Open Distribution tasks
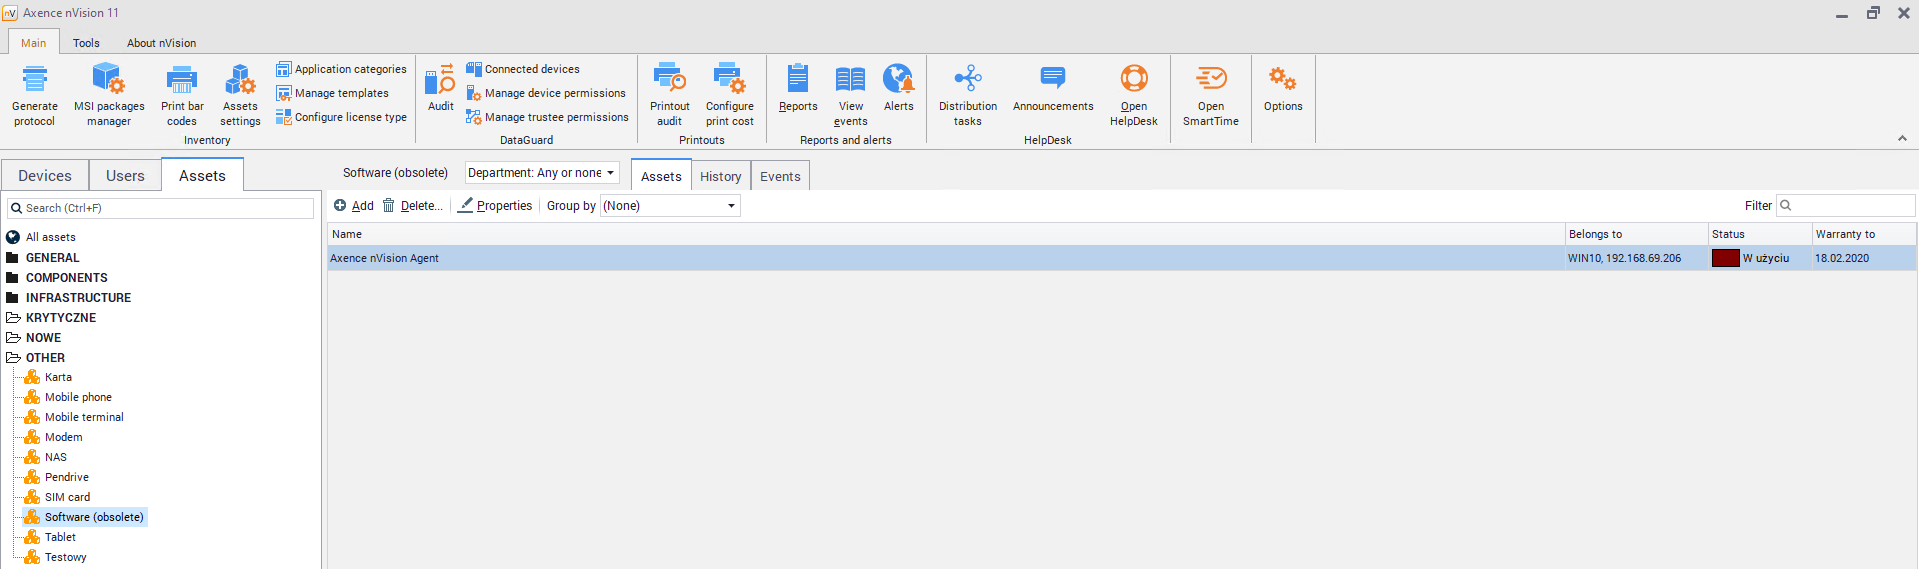The image size is (1919, 569). pos(967,80)
